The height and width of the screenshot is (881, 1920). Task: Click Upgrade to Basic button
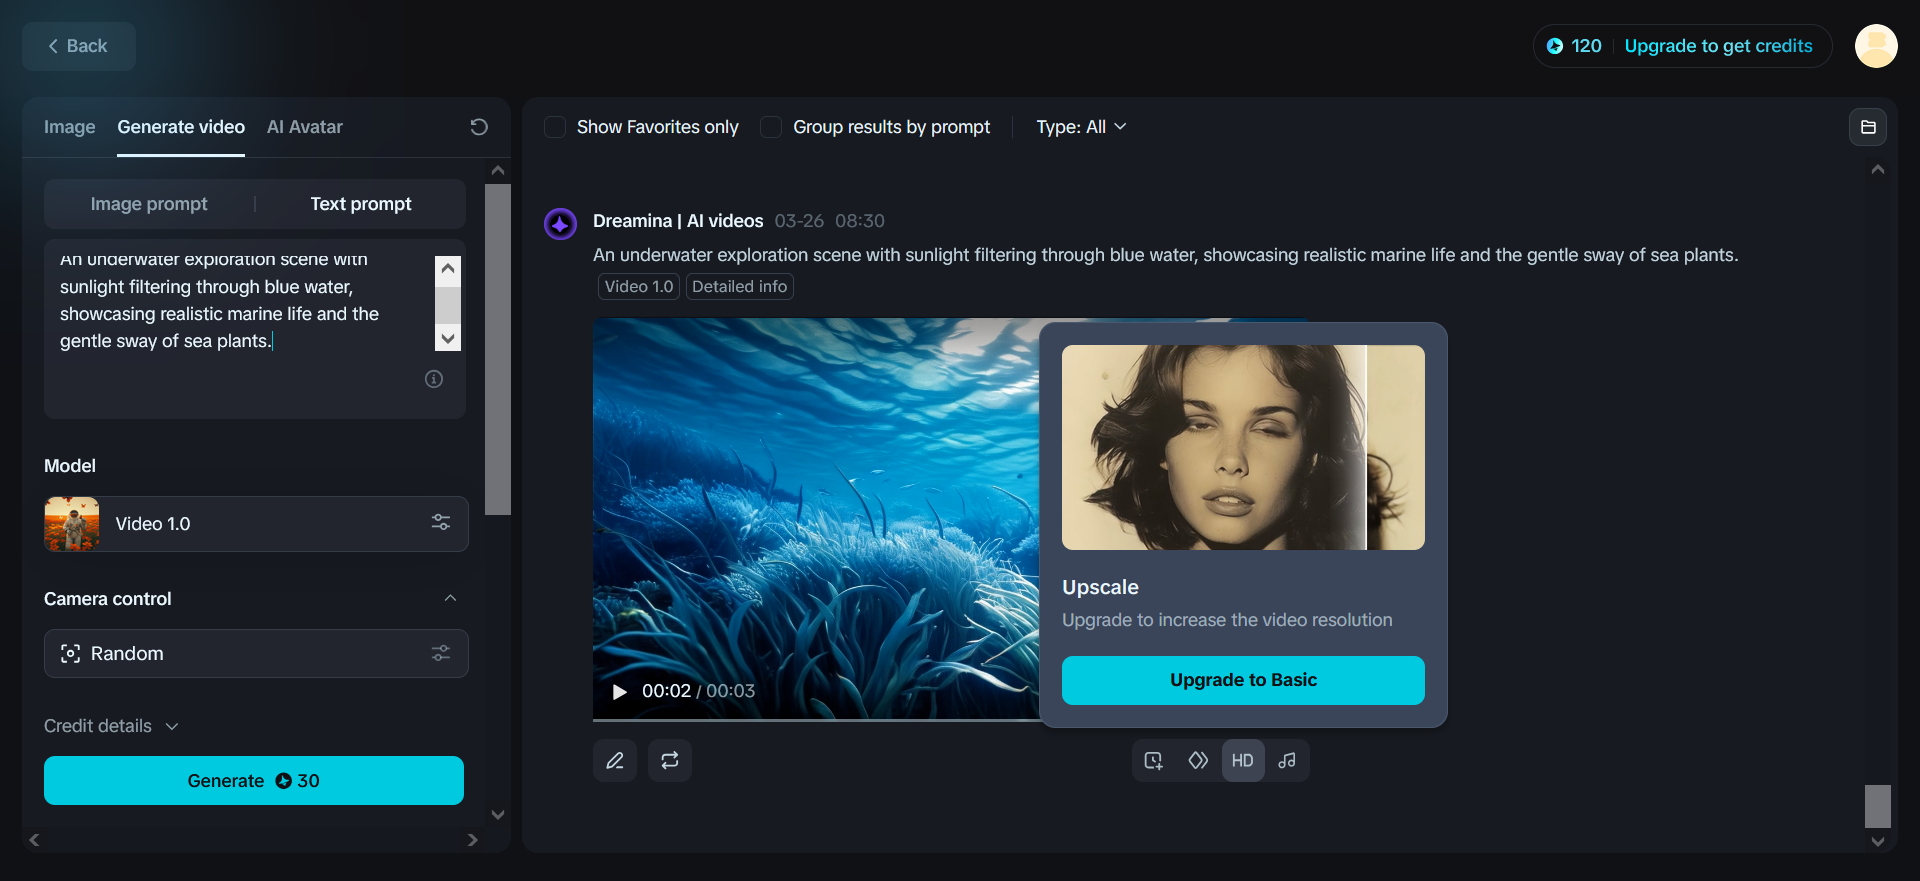click(x=1243, y=680)
